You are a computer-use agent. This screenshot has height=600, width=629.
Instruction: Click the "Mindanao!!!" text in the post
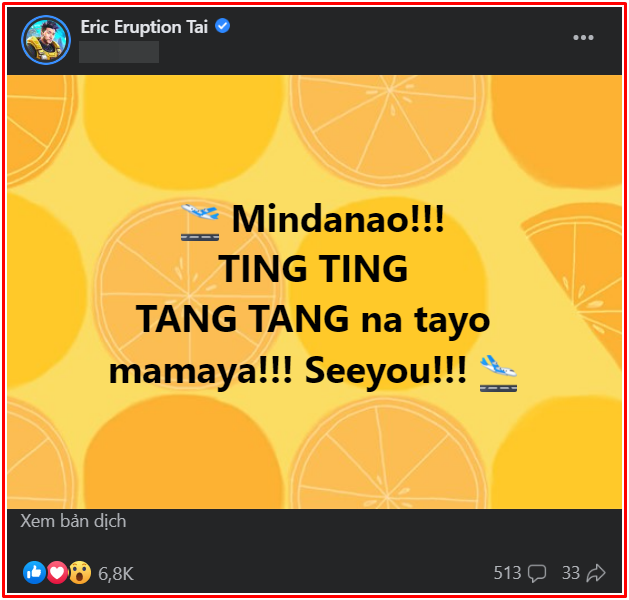[338, 219]
